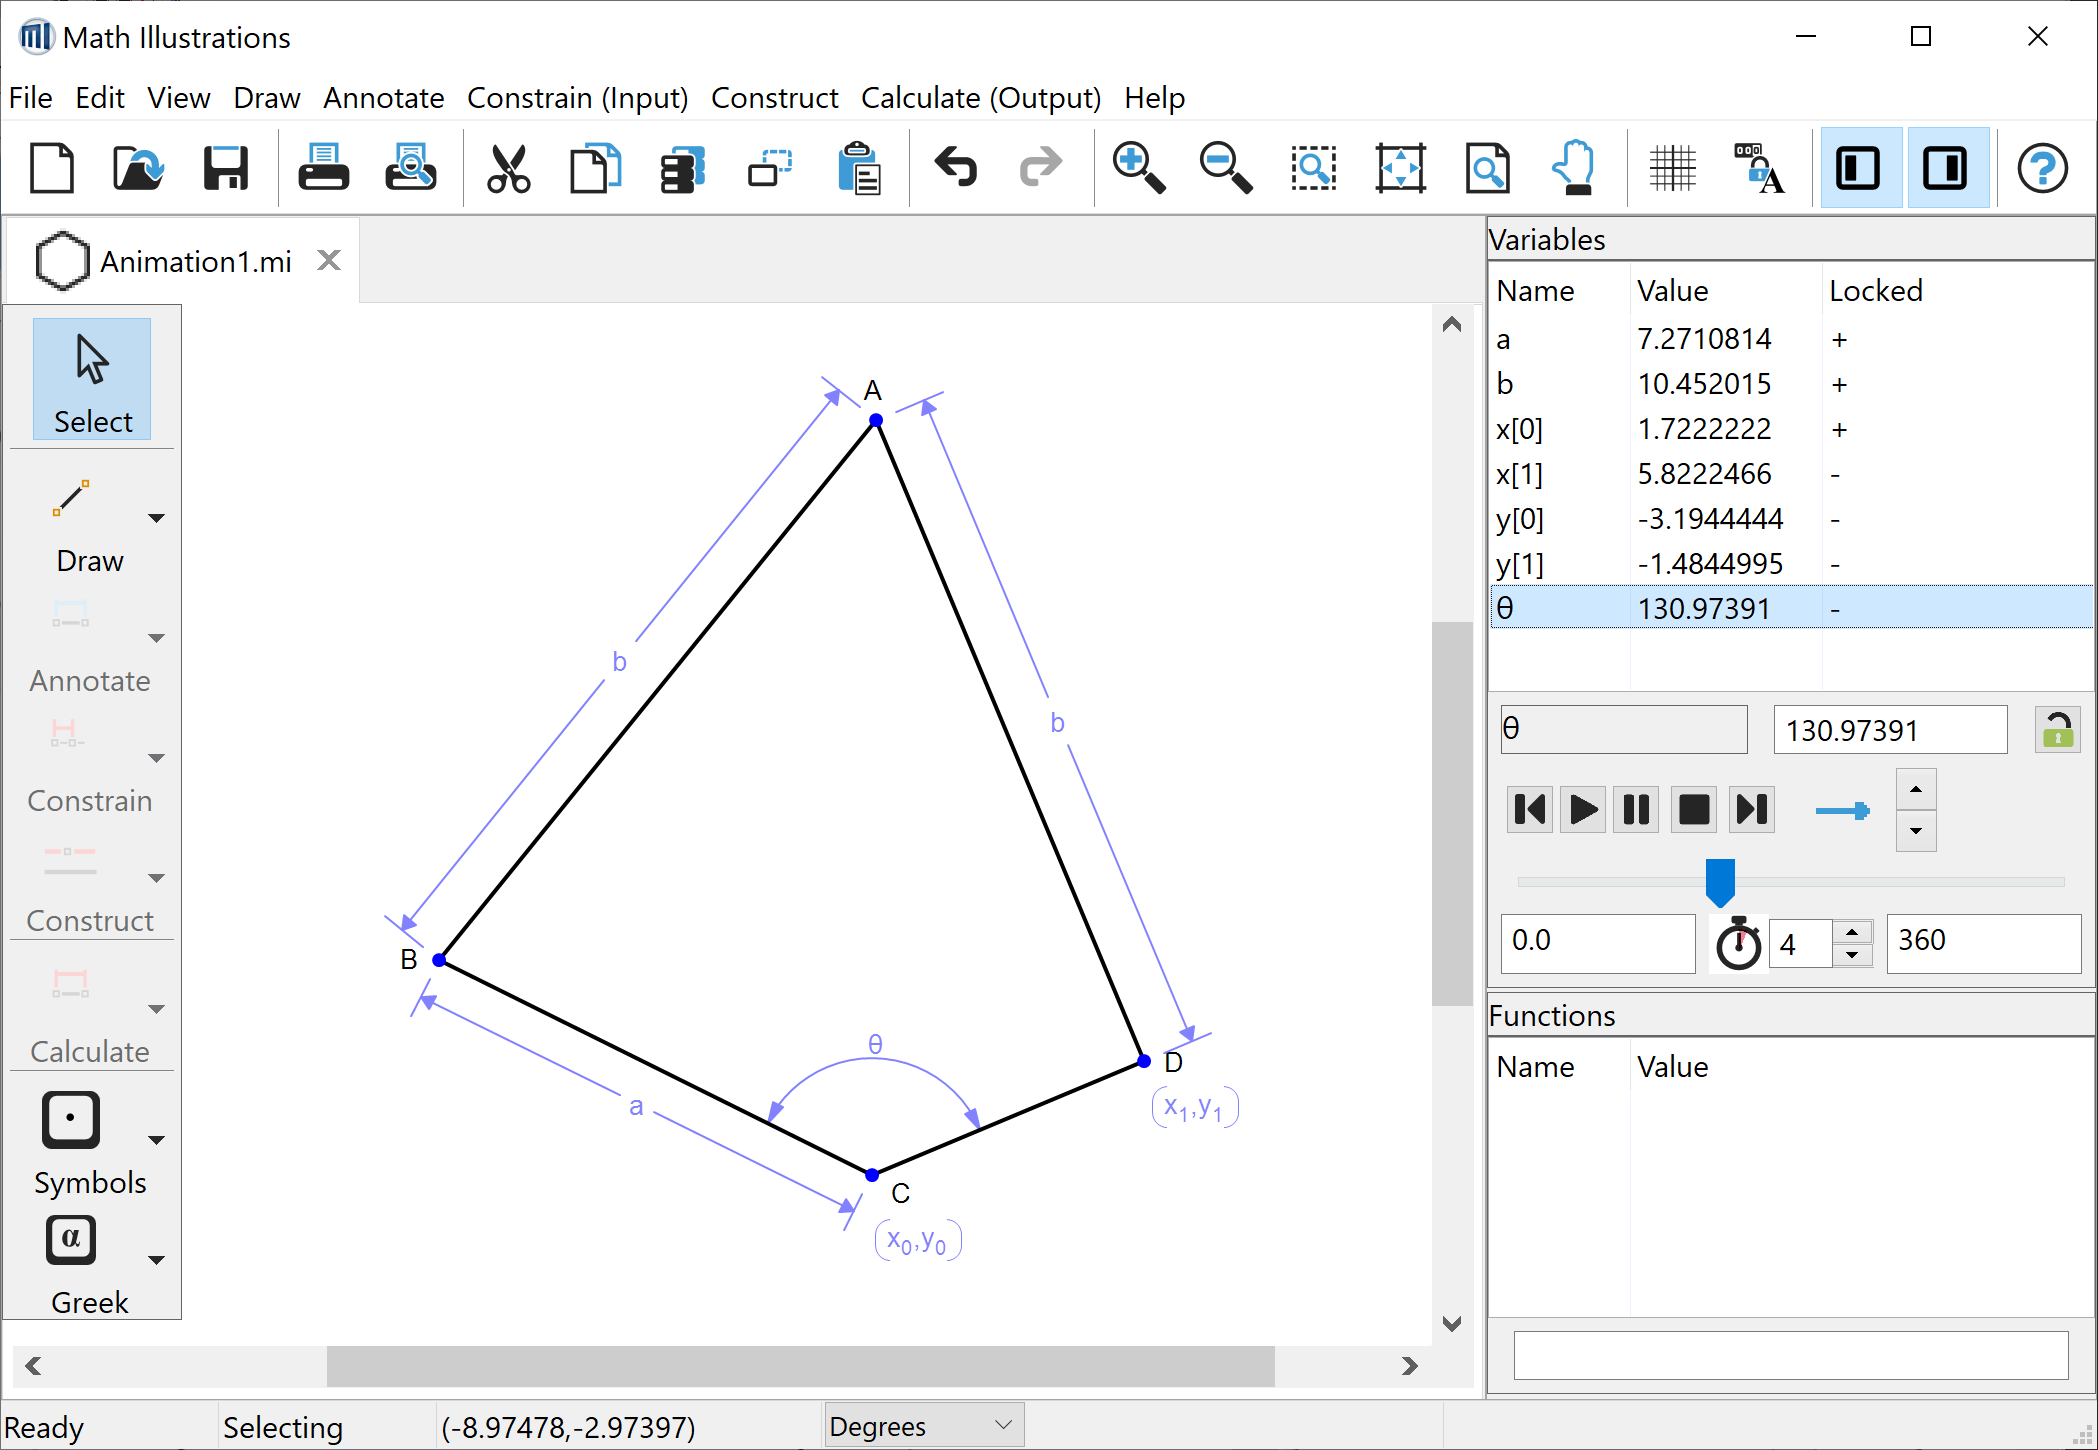Expand the Draw tools dropdown arrow
The image size is (2098, 1450).
pyautogui.click(x=157, y=519)
